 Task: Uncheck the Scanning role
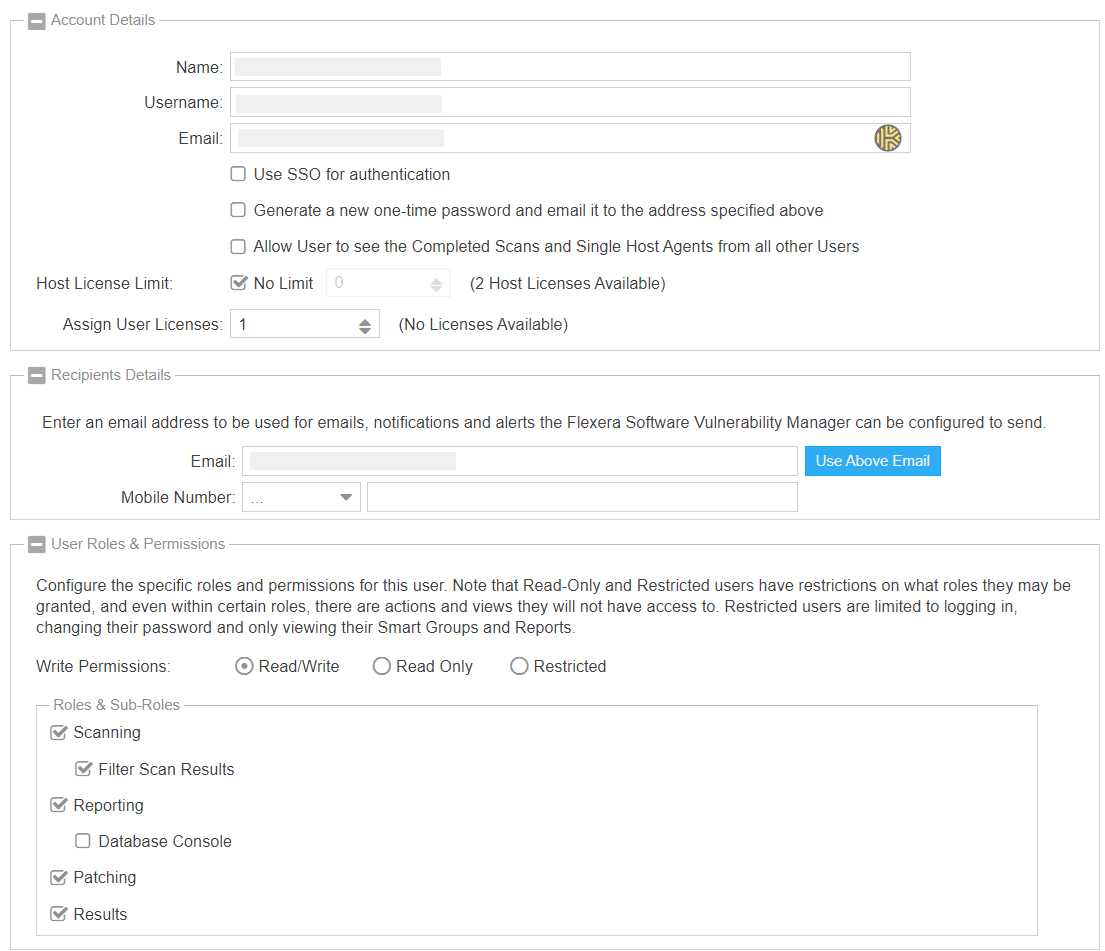pyautogui.click(x=58, y=732)
